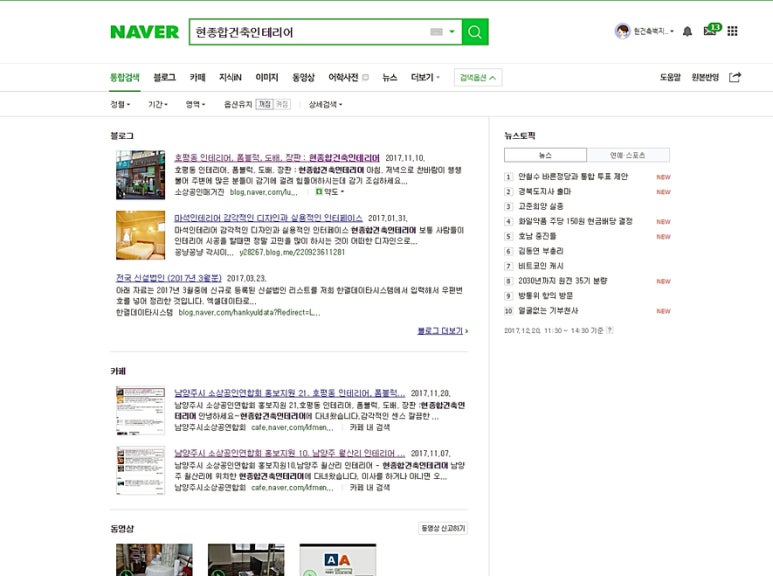Open the 마석인테리어 blog result title
Screen dimensions: 773x576
268,218
